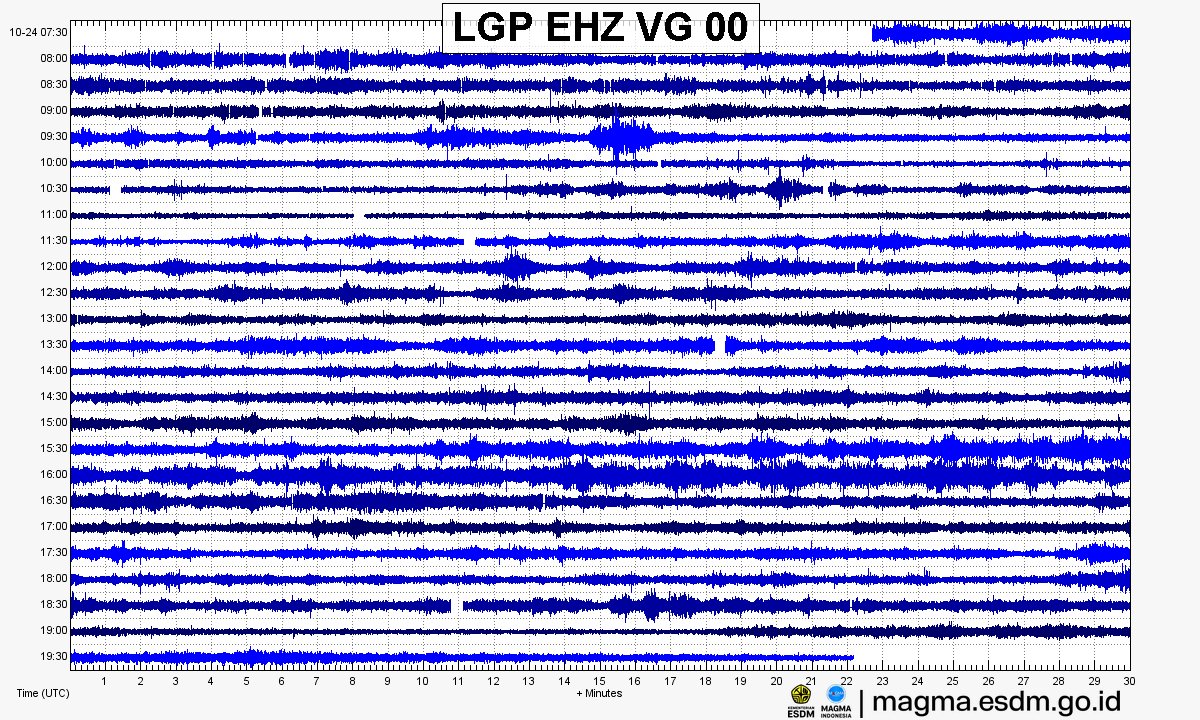
Task: Click the 18:30 row label
Action: [x=54, y=604]
